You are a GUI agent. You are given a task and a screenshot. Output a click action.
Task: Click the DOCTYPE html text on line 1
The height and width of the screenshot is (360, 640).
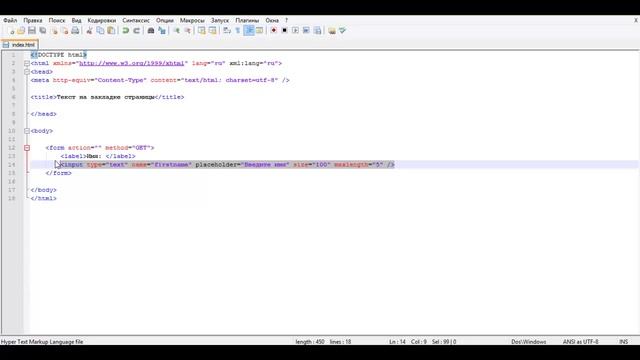[59, 55]
